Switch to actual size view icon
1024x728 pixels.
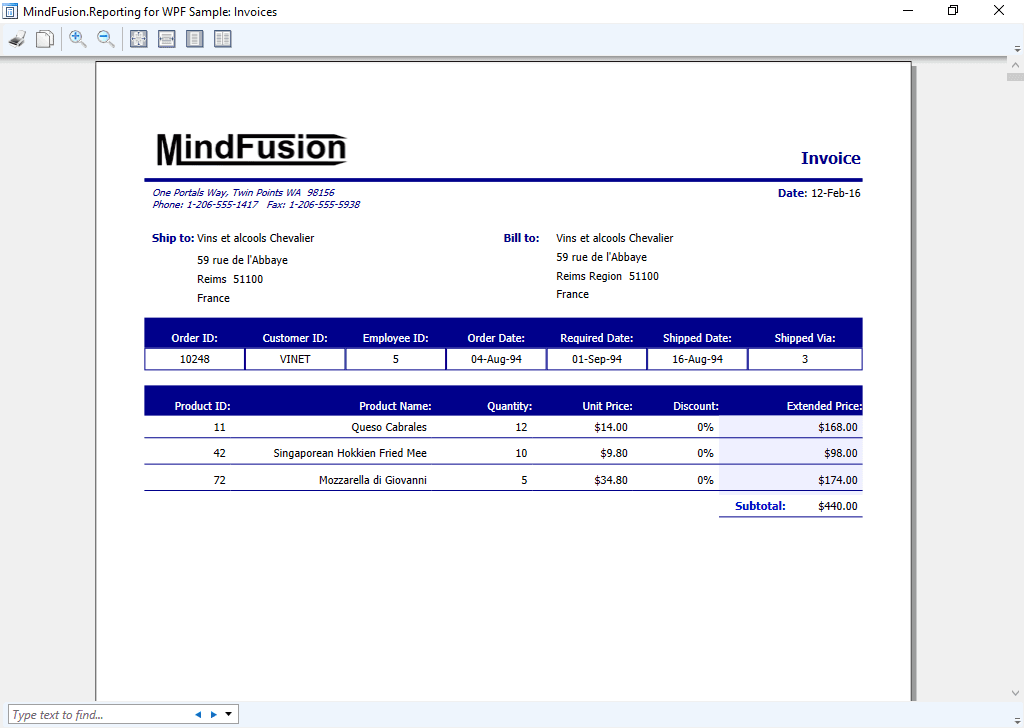[138, 39]
